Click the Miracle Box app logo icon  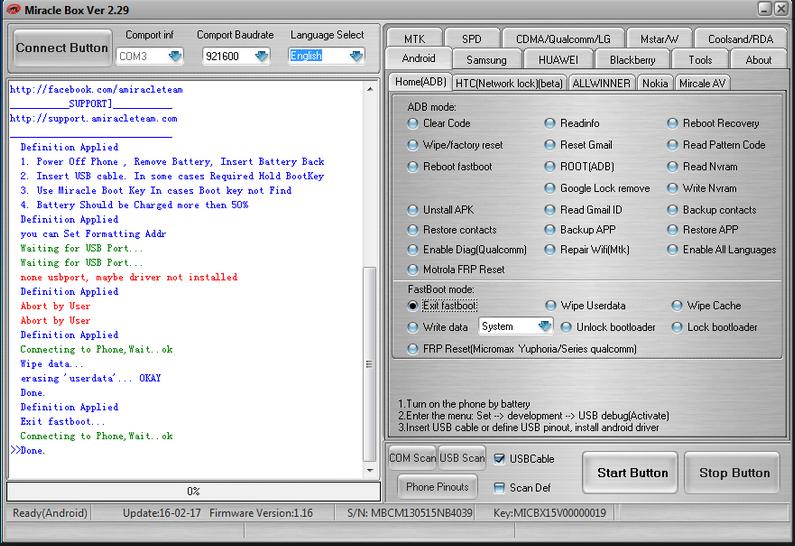(x=13, y=9)
